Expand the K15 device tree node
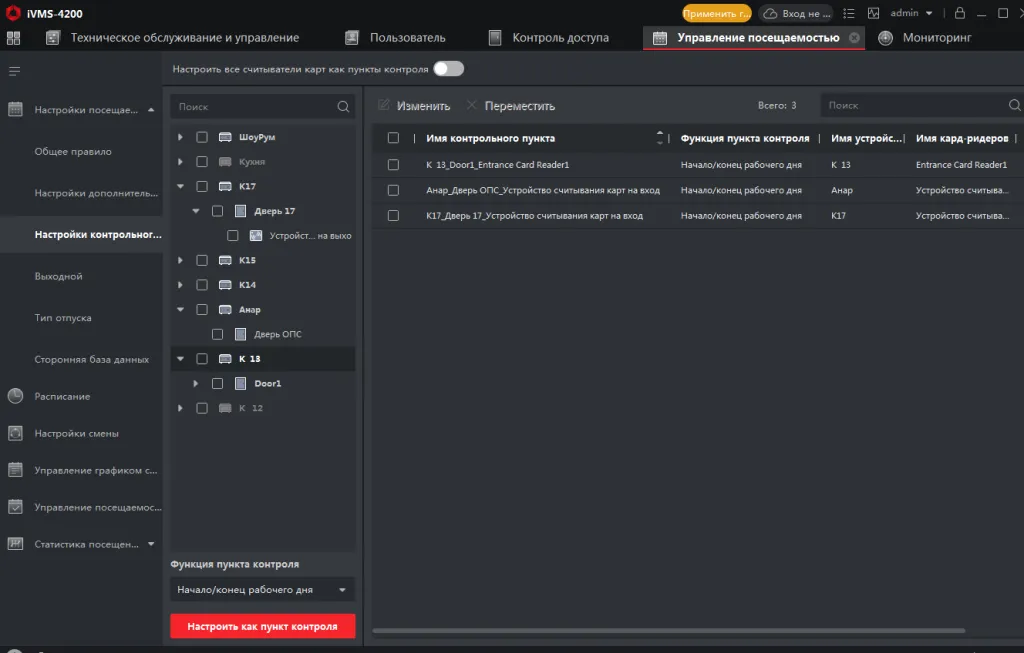Viewport: 1024px width, 653px height. point(180,260)
